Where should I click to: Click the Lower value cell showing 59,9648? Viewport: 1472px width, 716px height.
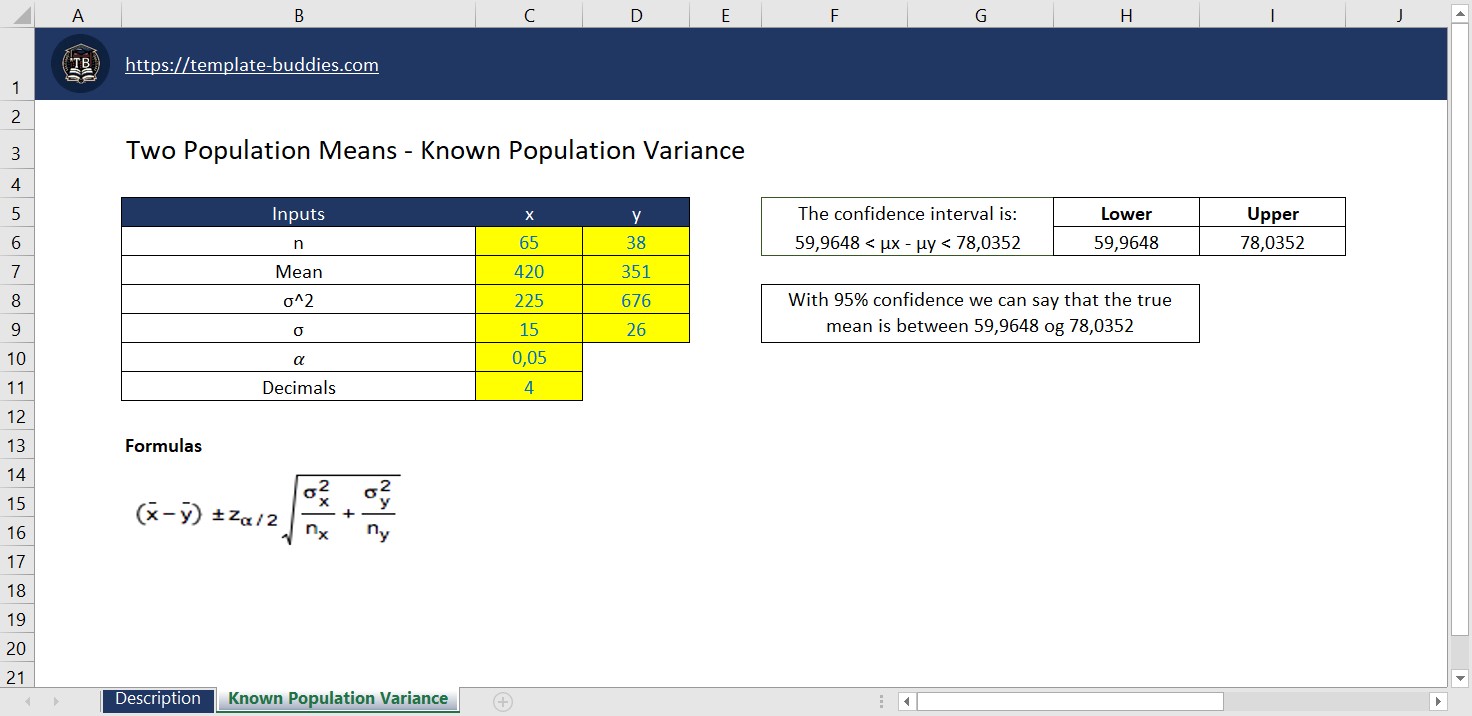click(1126, 241)
